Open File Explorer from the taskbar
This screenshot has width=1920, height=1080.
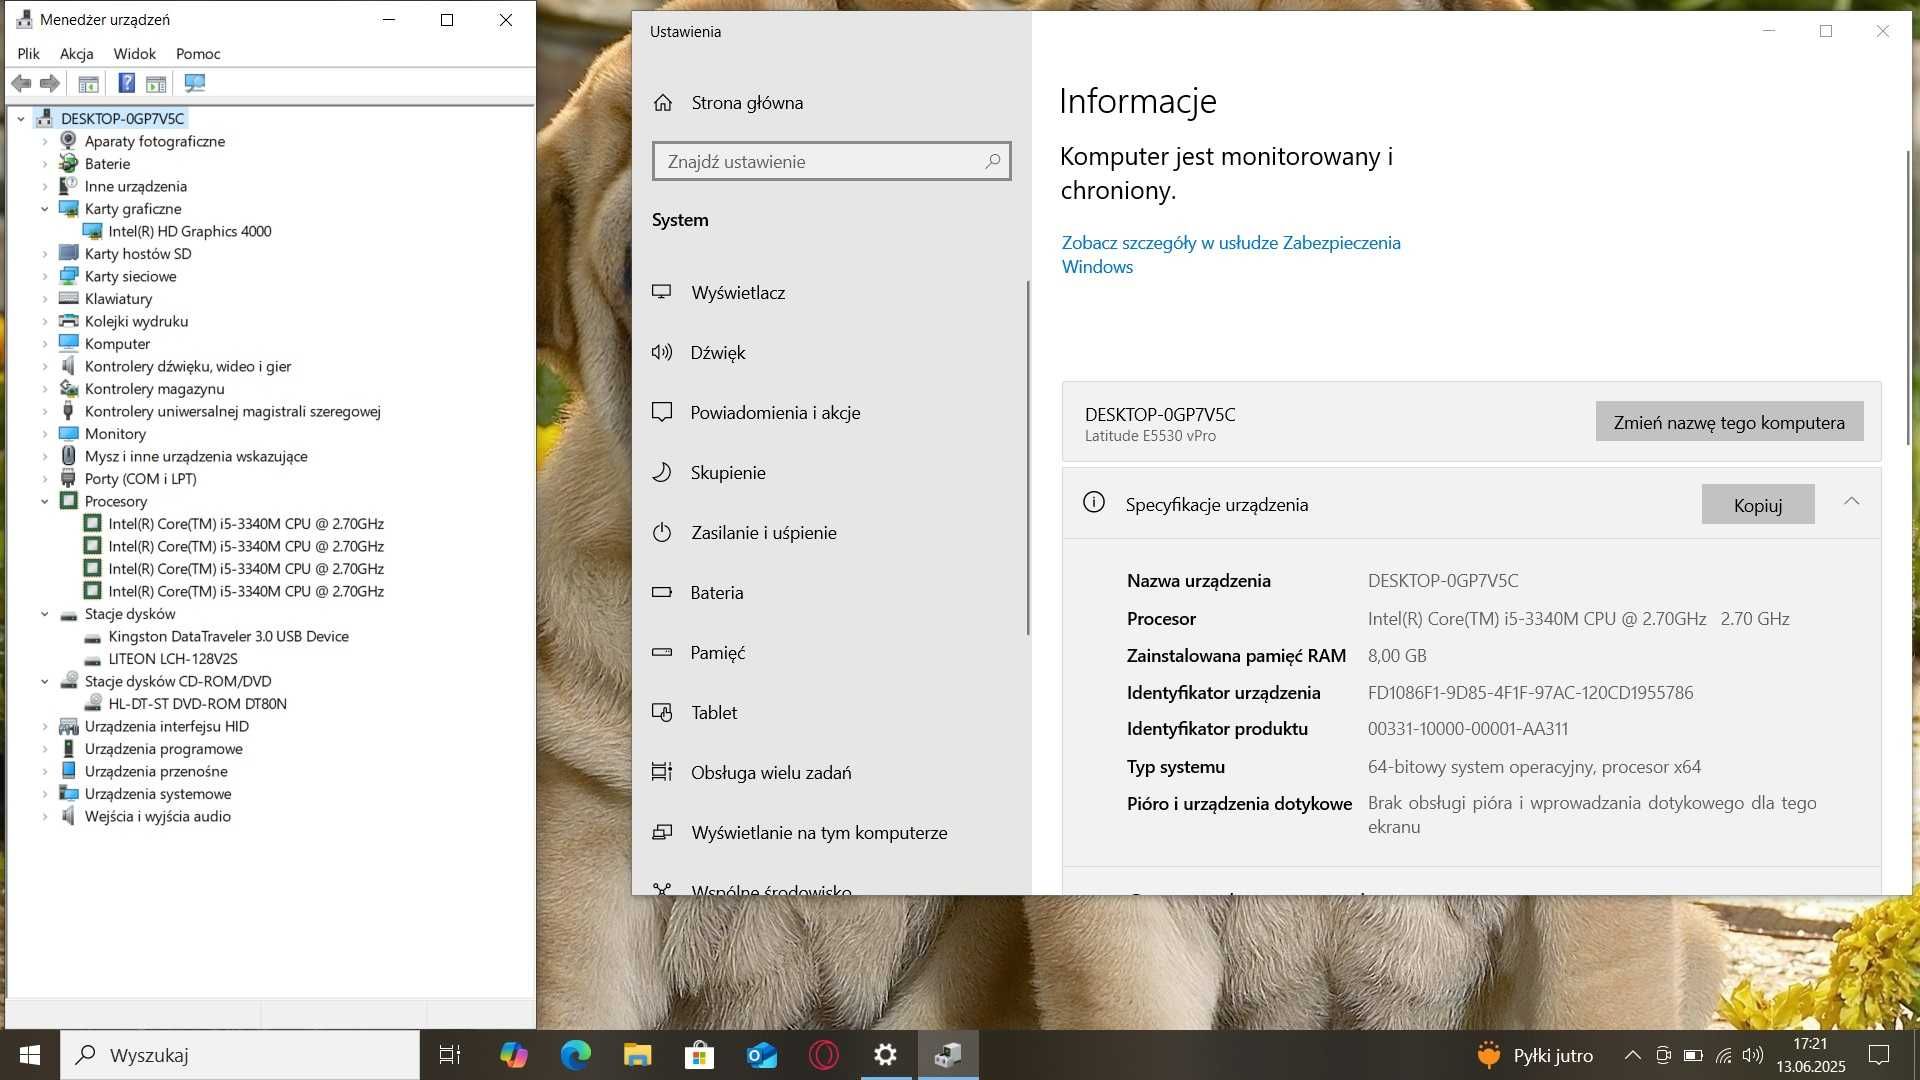[638, 1055]
